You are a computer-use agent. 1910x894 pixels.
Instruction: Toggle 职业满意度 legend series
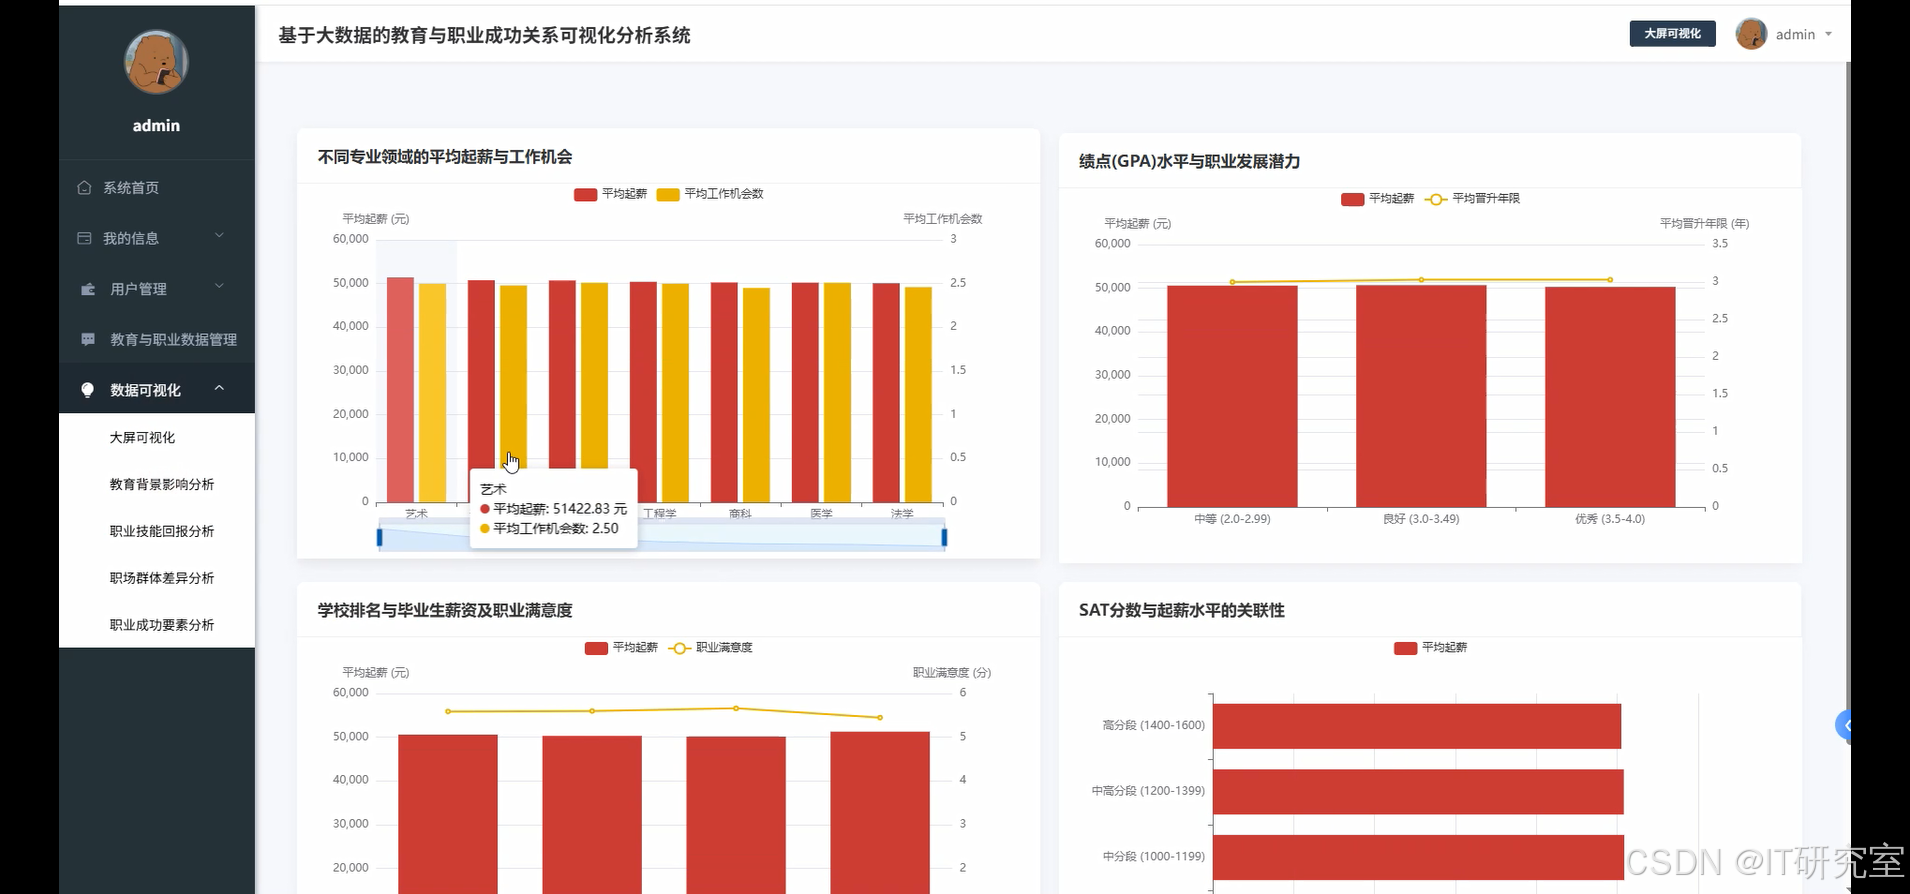pos(710,648)
